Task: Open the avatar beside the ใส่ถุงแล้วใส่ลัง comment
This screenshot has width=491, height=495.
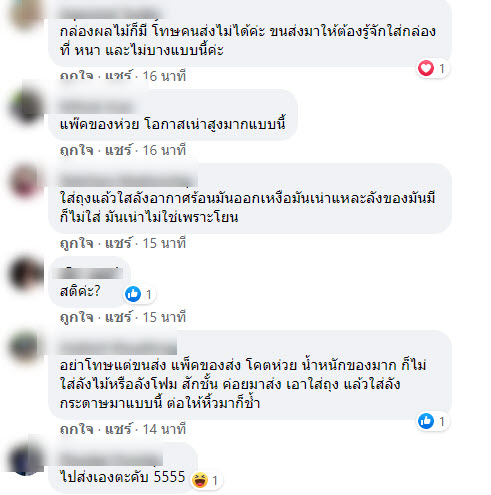Action: click(x=26, y=181)
